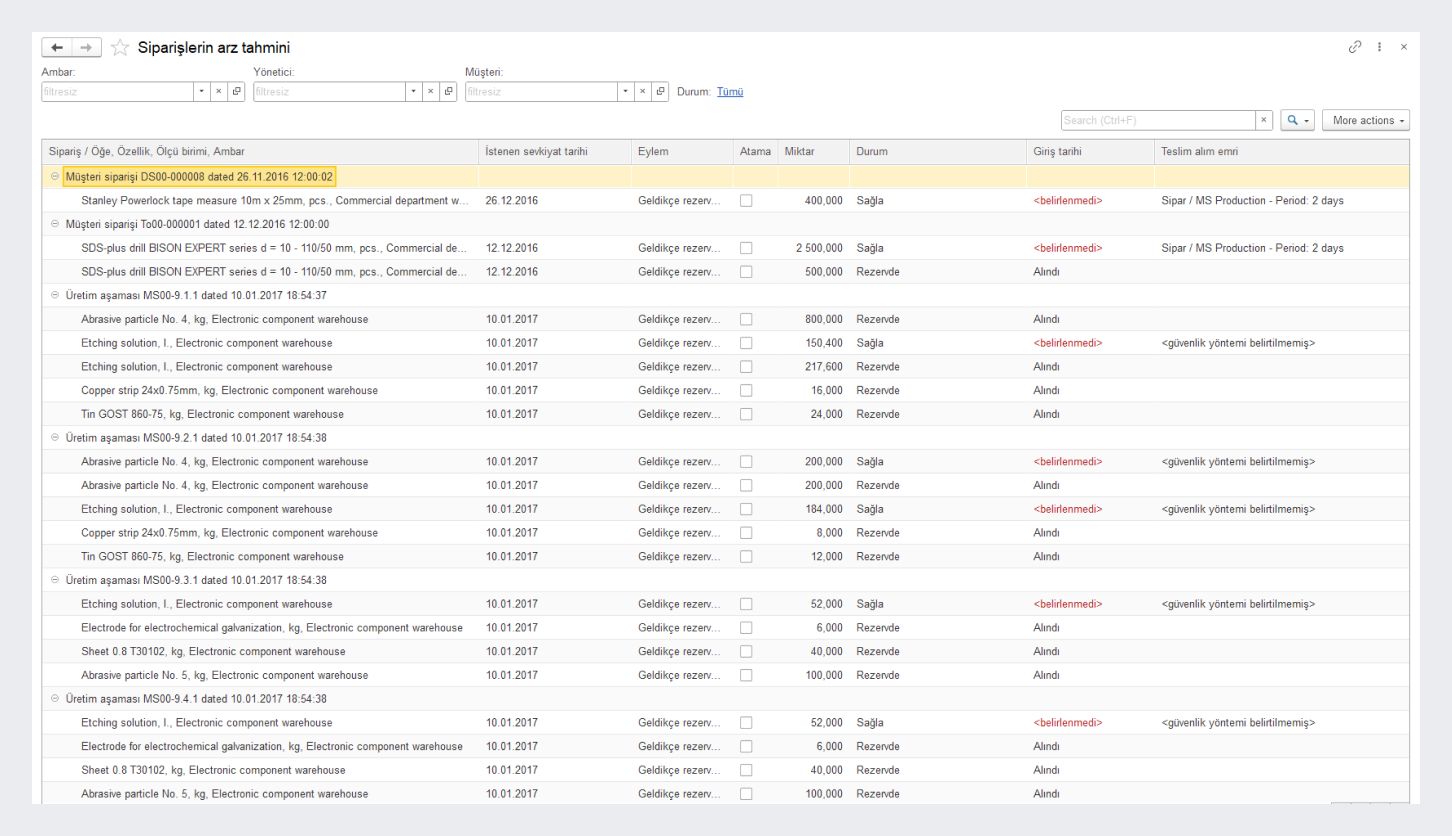Open the Yönetici selection form icon
Viewport: 1452px width, 836px height.
(x=449, y=92)
